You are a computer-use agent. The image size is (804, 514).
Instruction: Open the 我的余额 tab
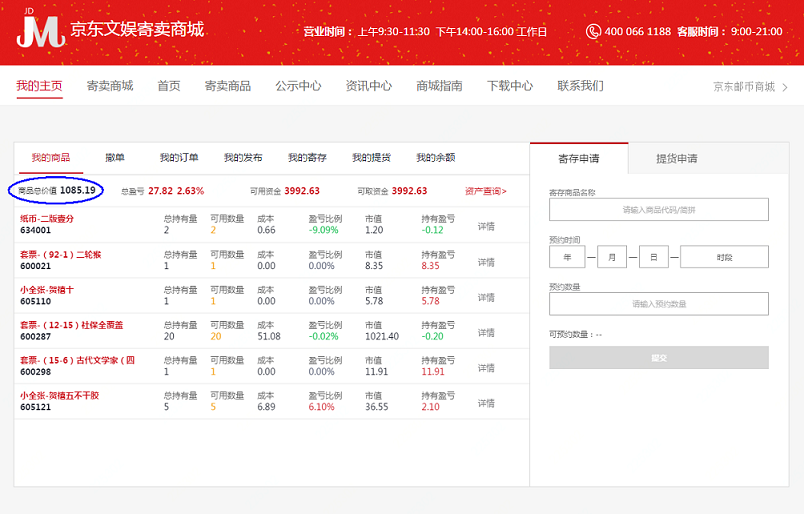[x=435, y=158]
